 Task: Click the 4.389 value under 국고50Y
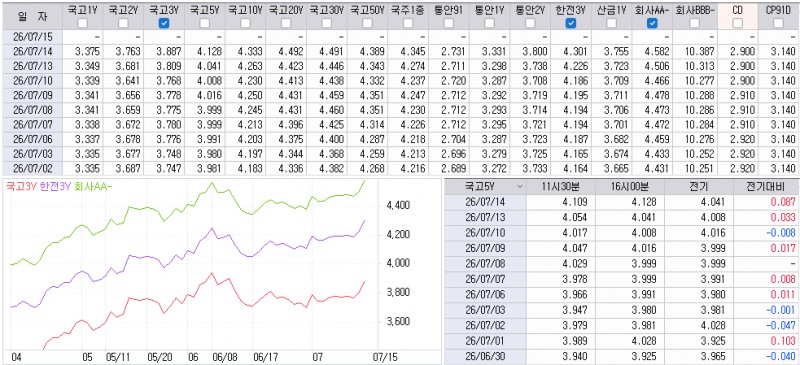pos(373,52)
